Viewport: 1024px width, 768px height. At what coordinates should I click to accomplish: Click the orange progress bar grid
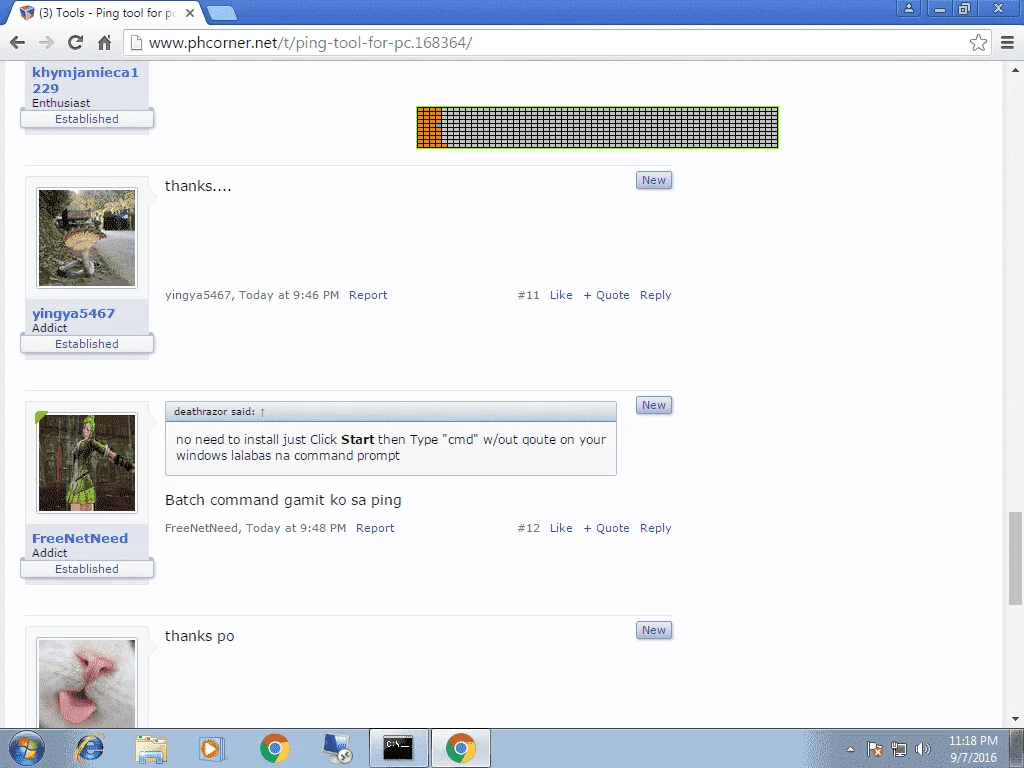598,127
